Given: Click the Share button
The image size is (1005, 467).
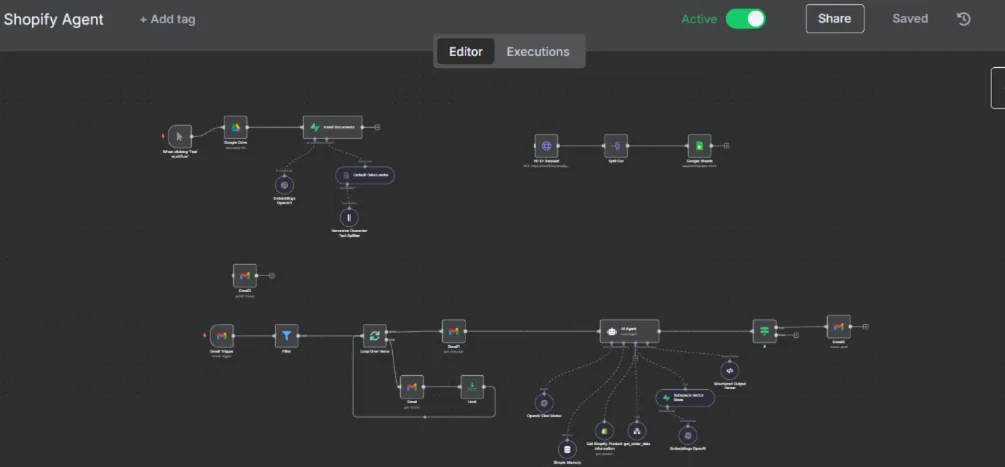Looking at the screenshot, I should tap(835, 19).
